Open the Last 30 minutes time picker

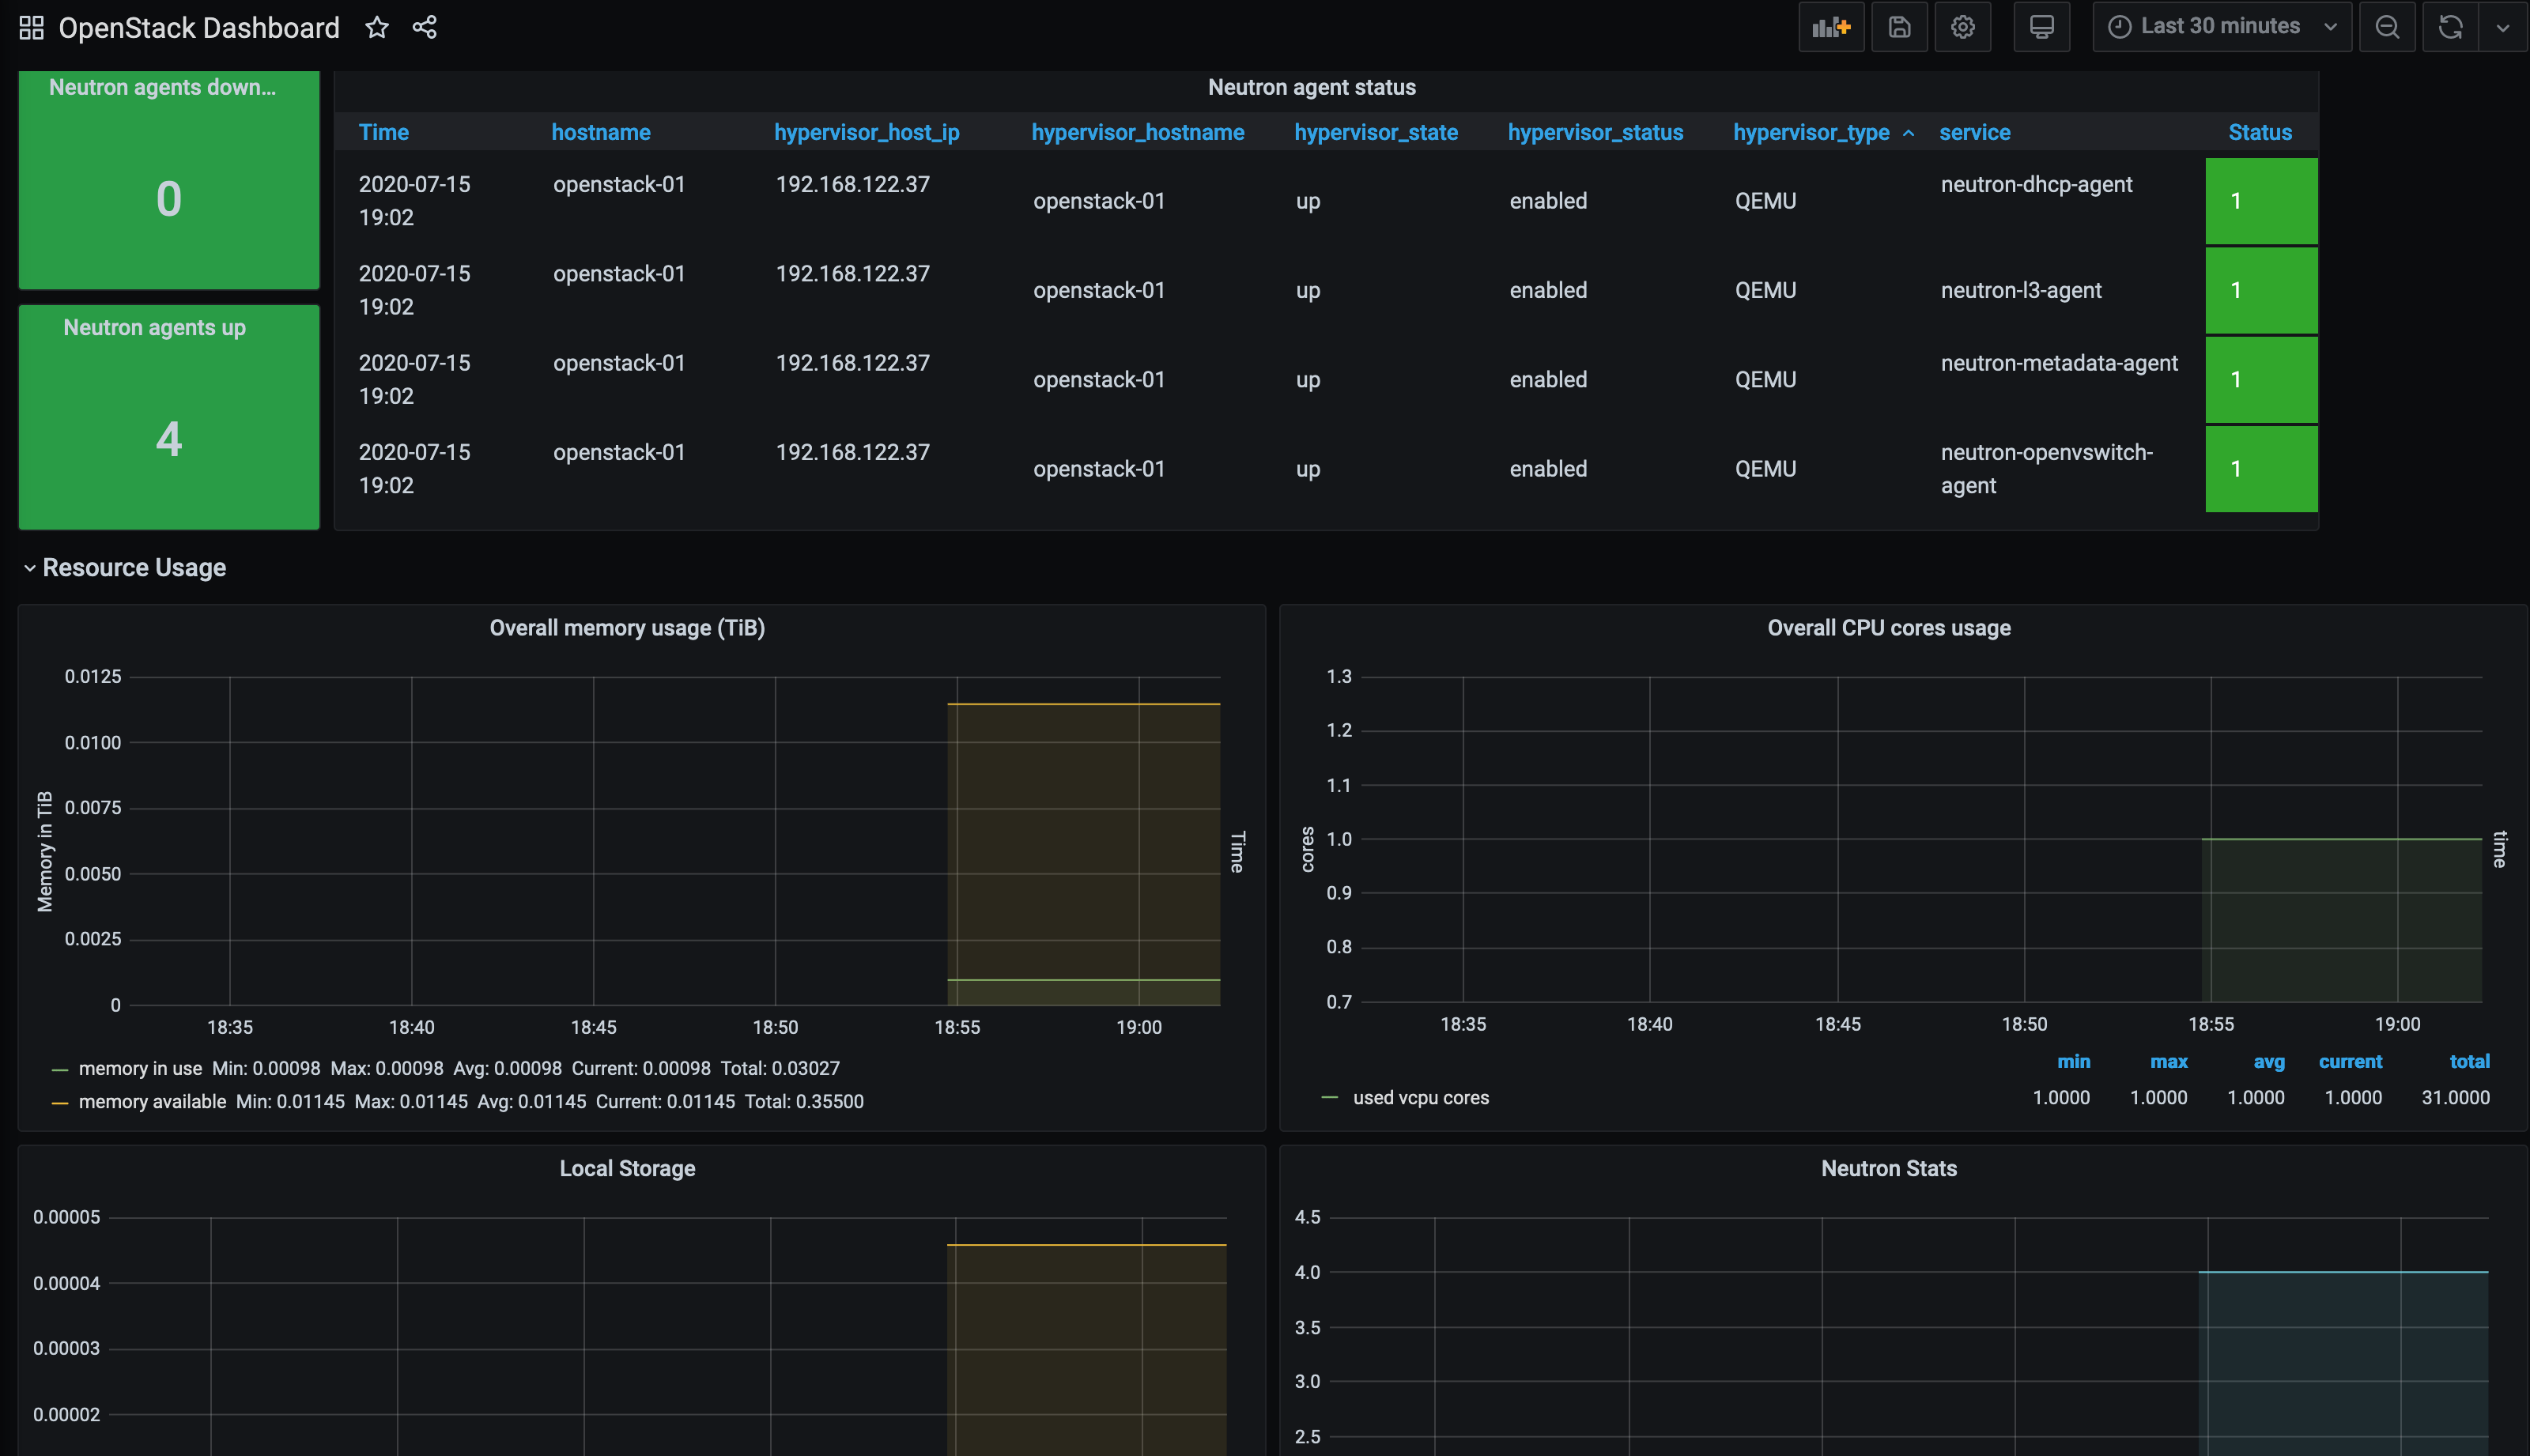[2220, 27]
